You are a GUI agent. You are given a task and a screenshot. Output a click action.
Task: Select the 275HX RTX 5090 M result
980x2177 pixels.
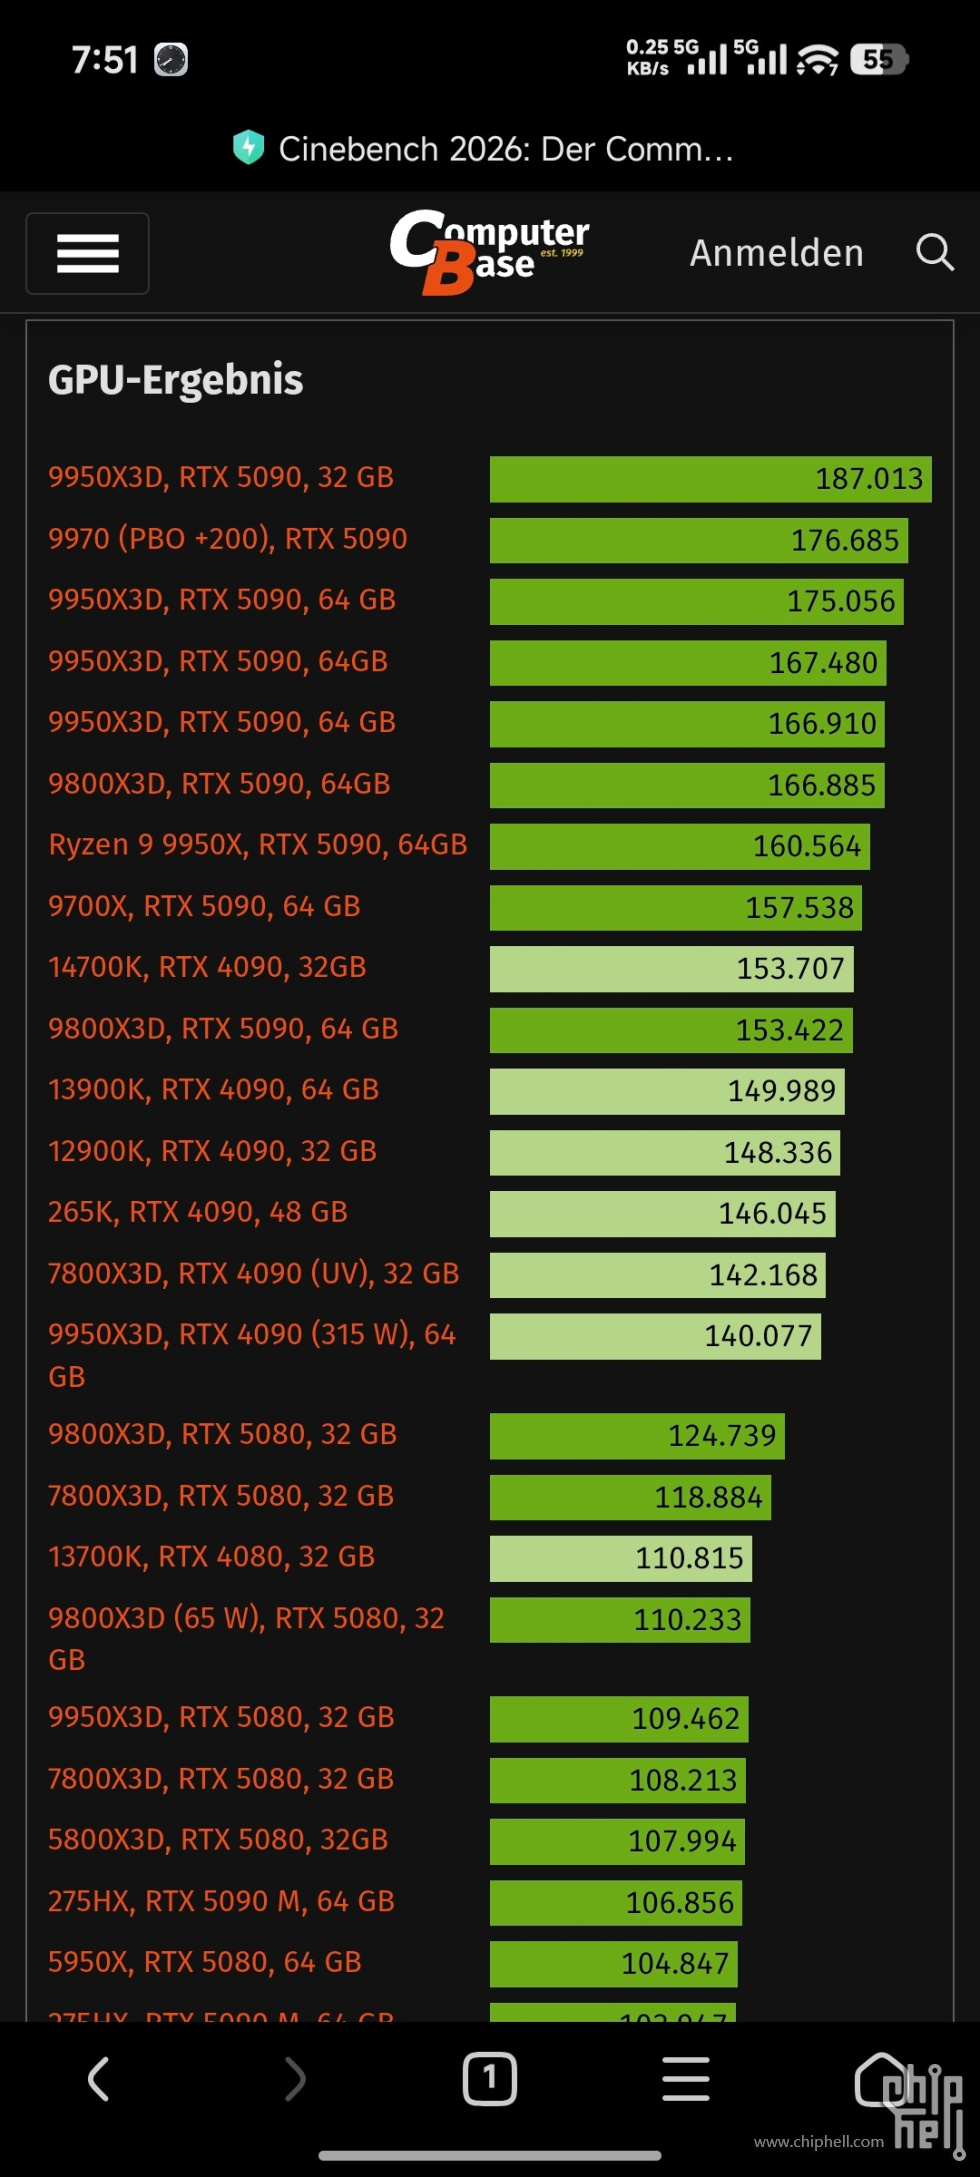(x=221, y=1900)
